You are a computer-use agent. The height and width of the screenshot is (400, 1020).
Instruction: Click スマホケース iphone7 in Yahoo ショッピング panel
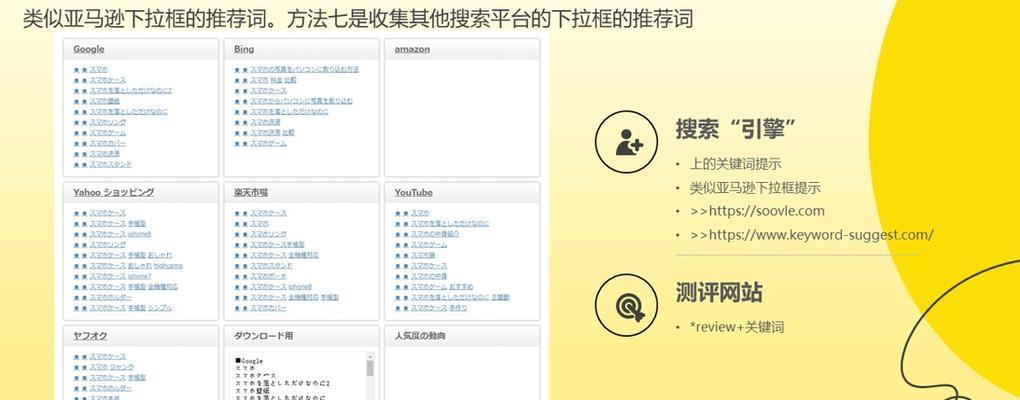(120, 276)
